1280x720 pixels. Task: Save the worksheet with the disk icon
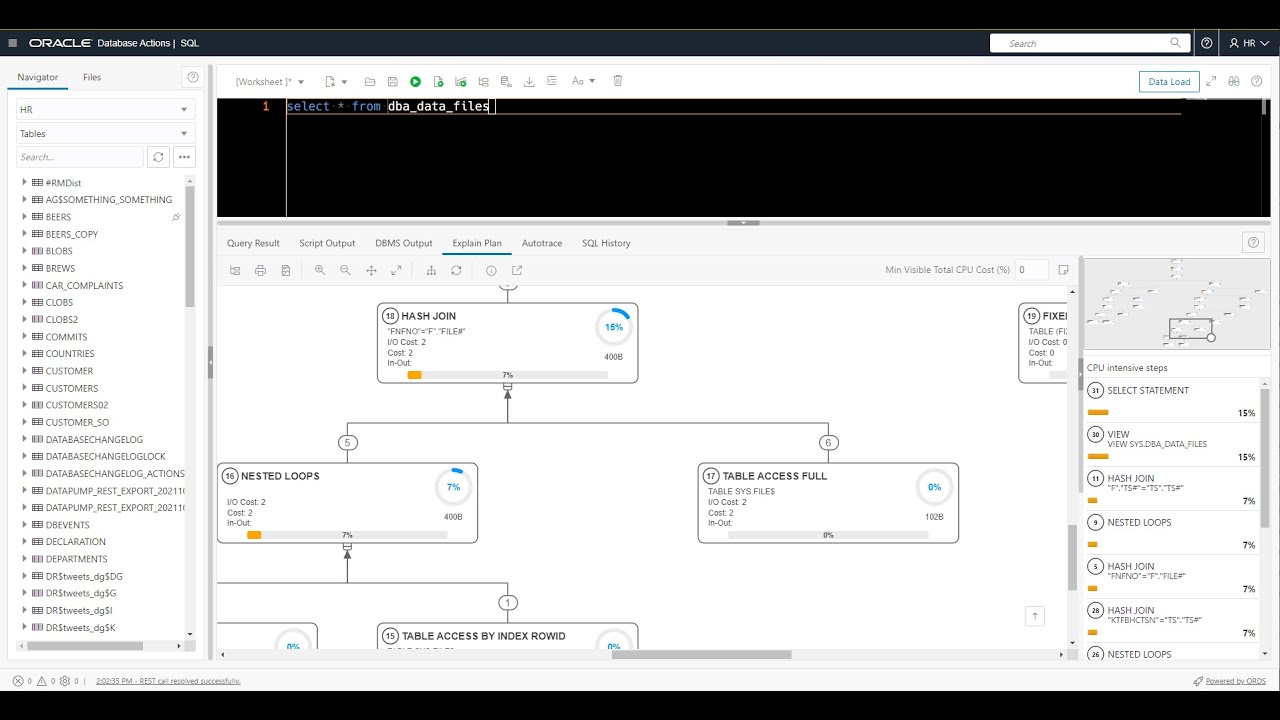pos(393,81)
